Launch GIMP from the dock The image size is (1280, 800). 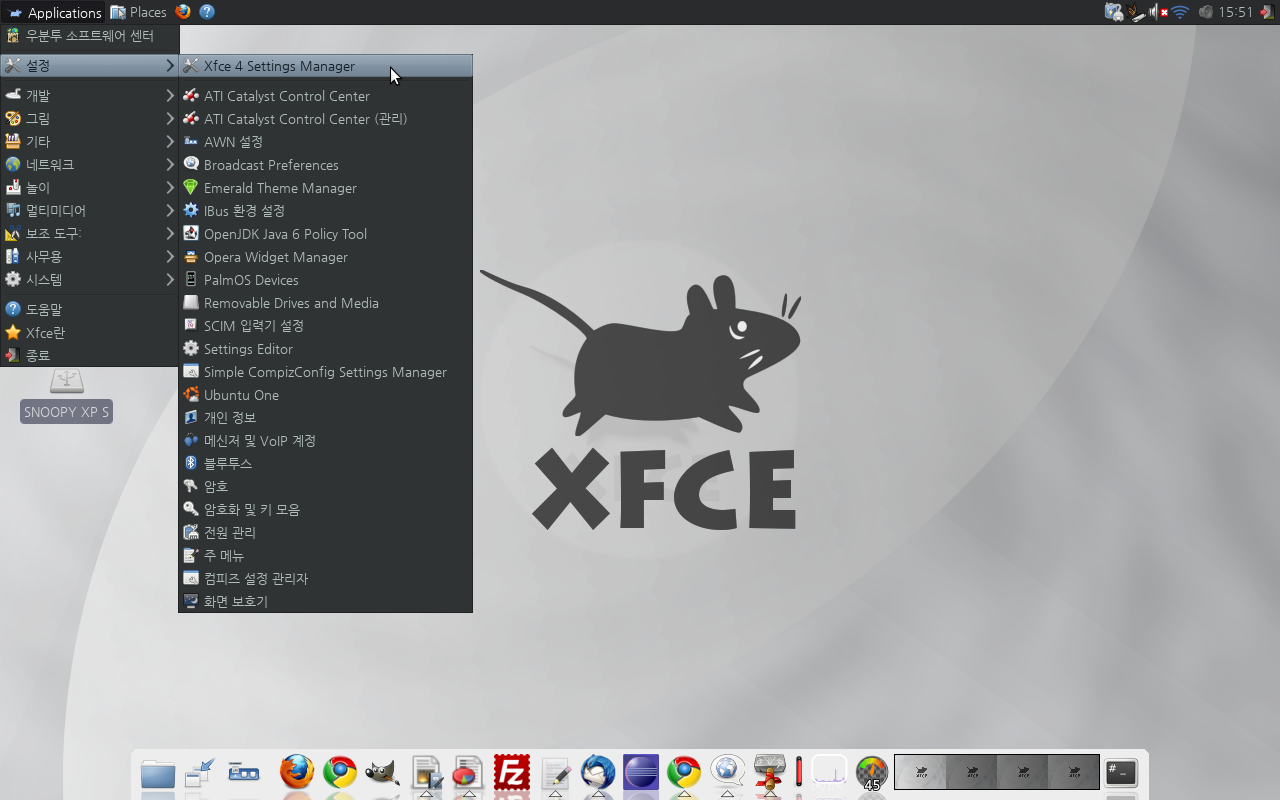[x=383, y=772]
